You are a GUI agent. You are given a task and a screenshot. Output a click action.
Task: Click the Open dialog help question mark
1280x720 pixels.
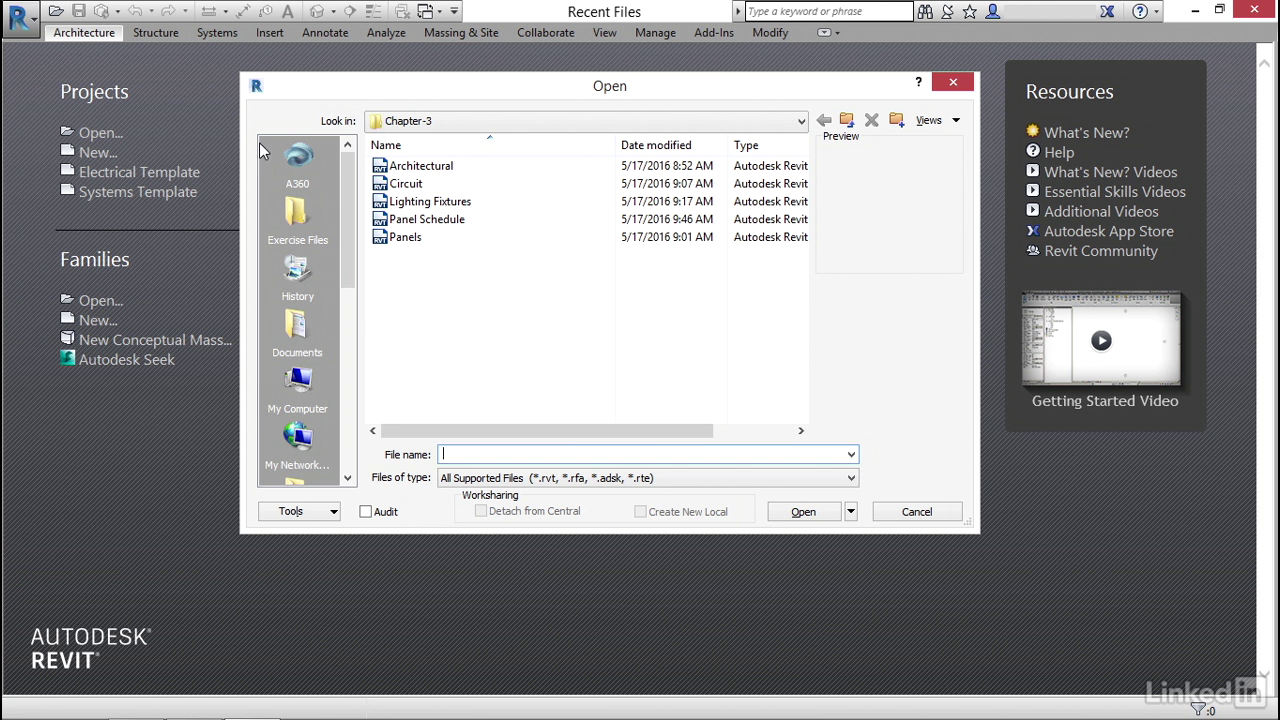919,82
